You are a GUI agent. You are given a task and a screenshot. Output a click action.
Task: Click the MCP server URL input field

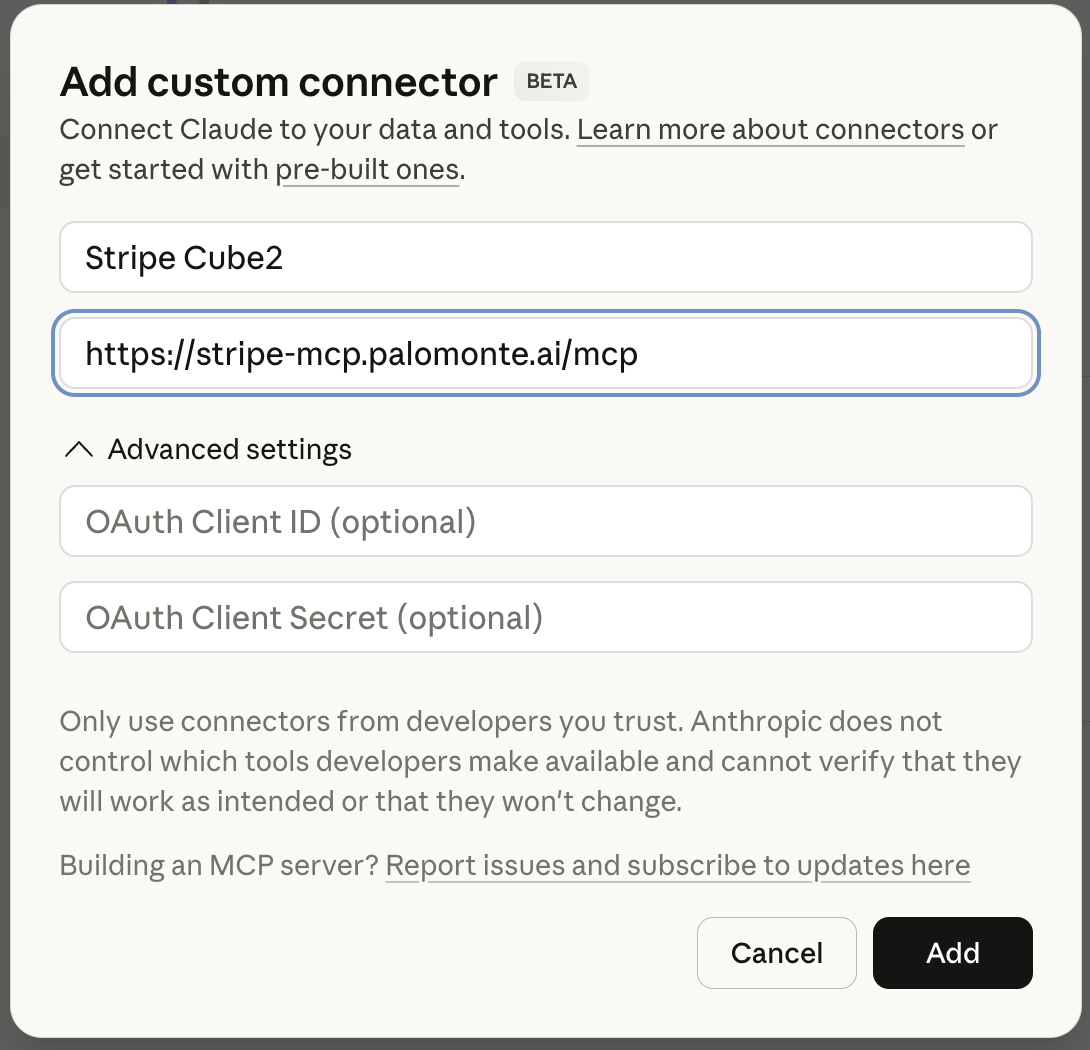tap(545, 353)
